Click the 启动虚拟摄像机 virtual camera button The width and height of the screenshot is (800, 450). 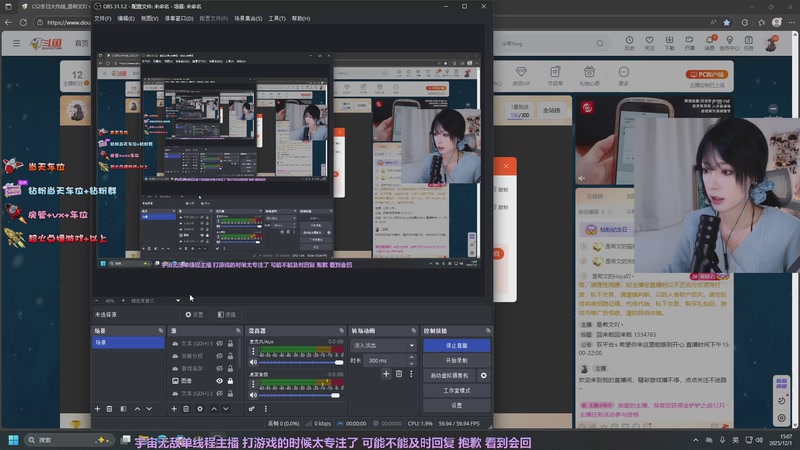pos(449,376)
